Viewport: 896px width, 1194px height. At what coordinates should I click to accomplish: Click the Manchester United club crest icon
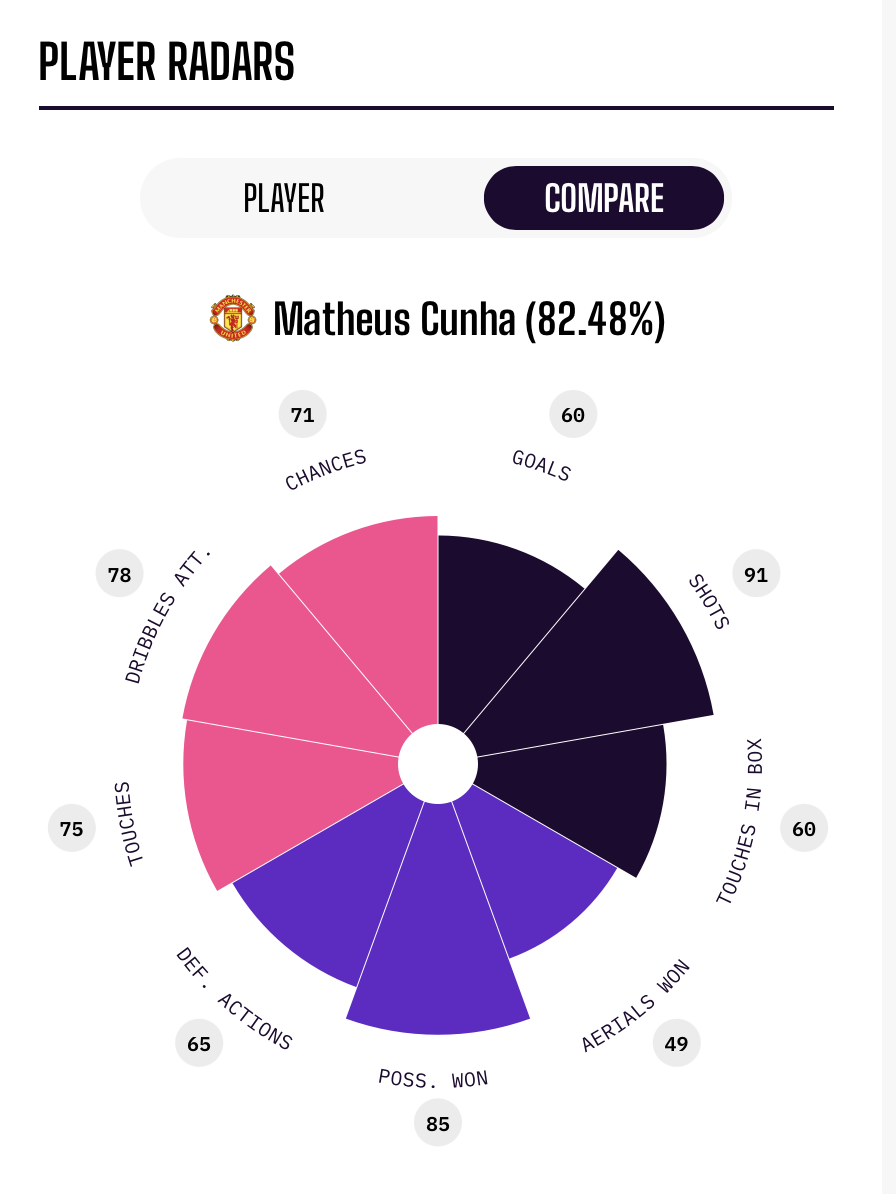[x=232, y=319]
